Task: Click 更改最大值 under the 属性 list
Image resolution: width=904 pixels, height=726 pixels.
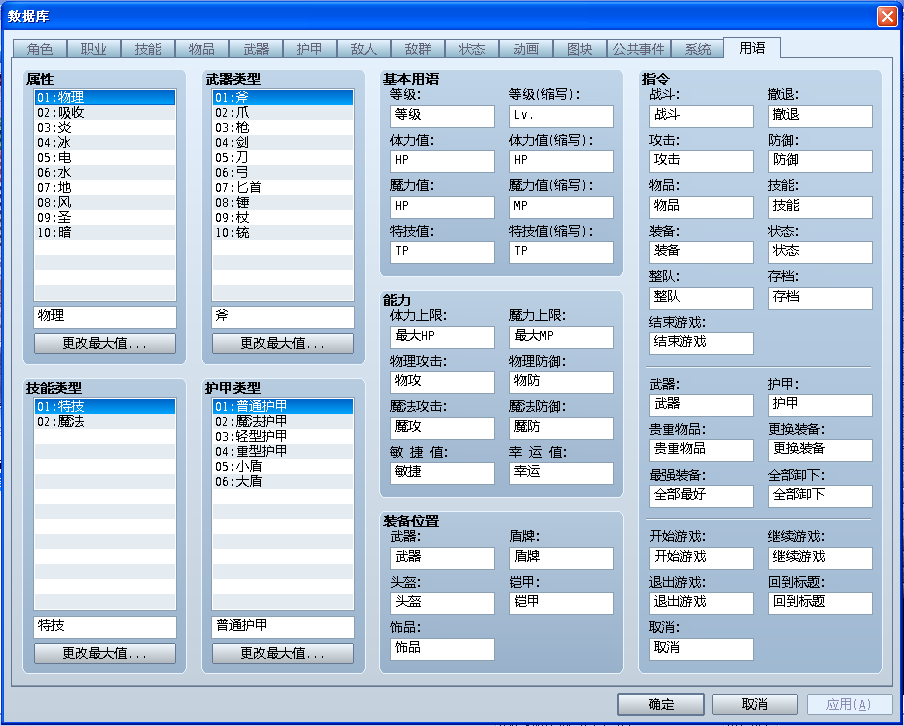Action: (104, 344)
